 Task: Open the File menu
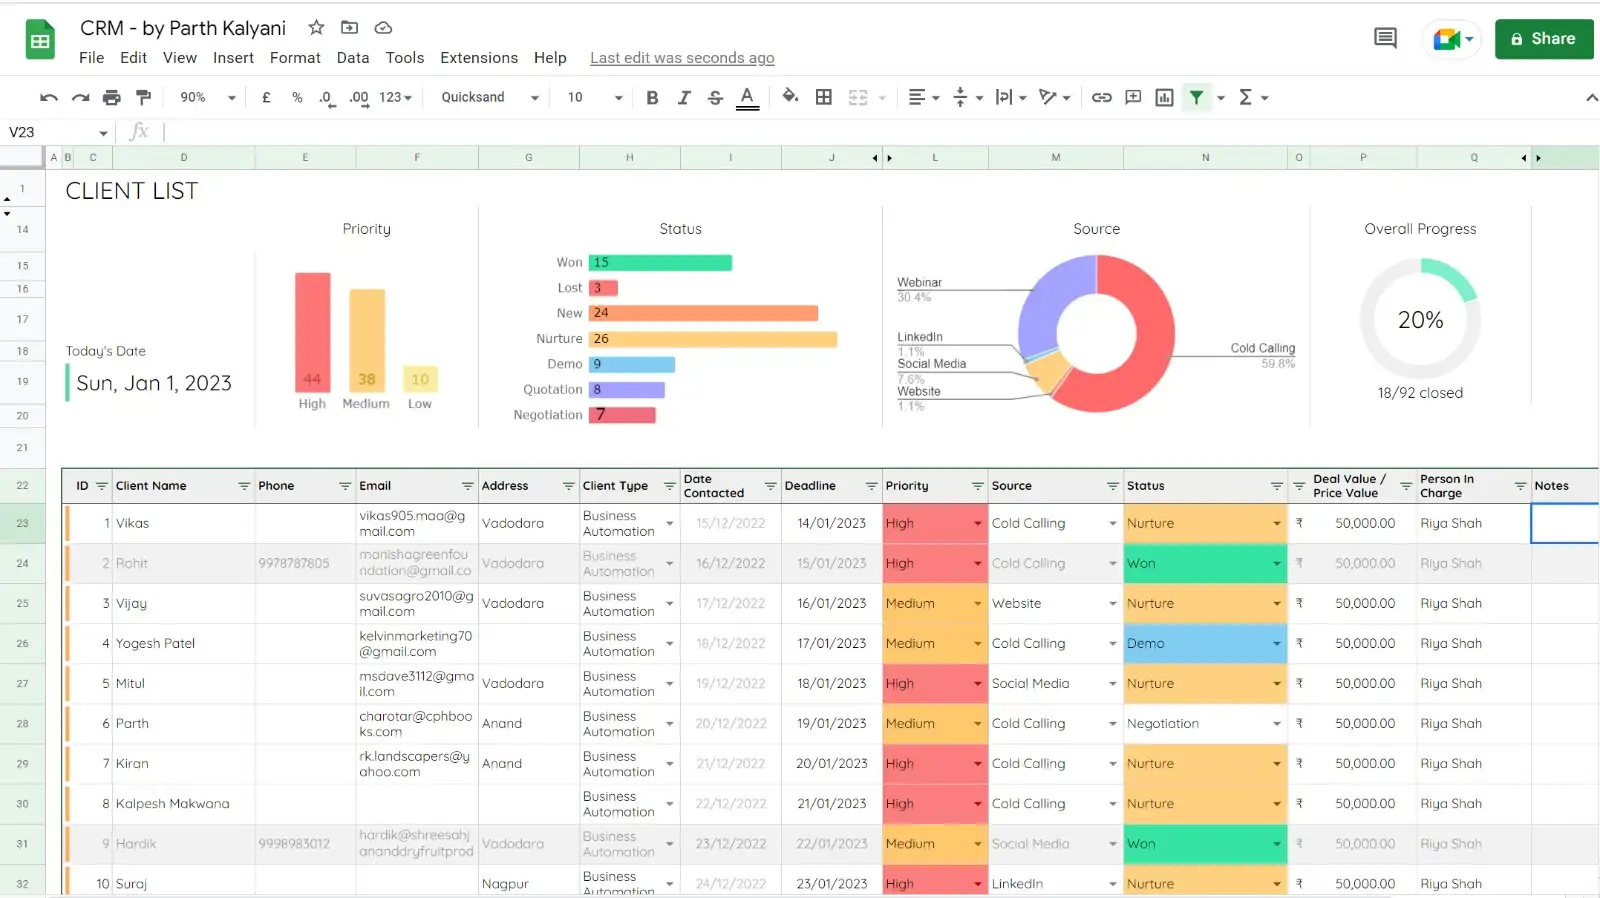click(91, 58)
